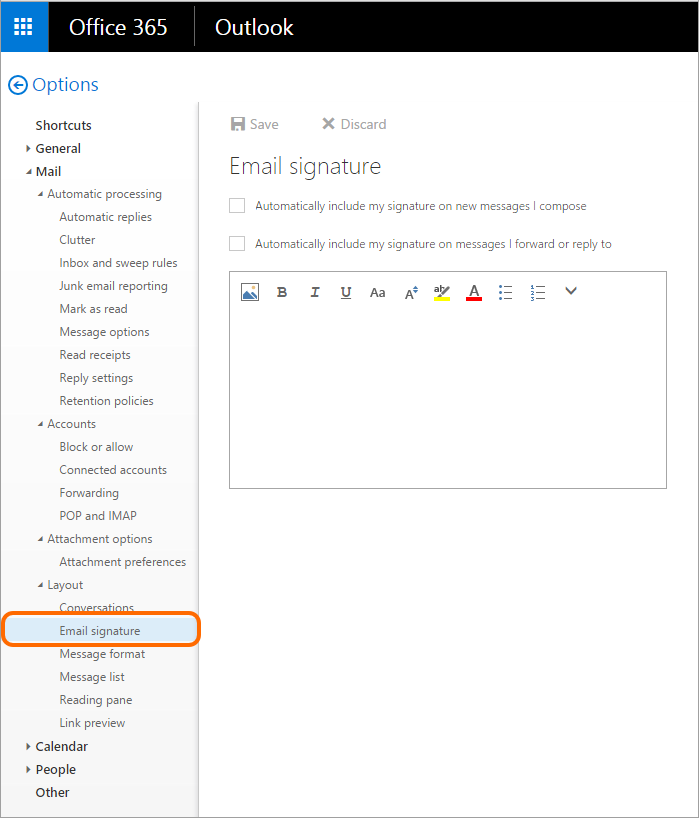Expand the General section arrow

28,149
